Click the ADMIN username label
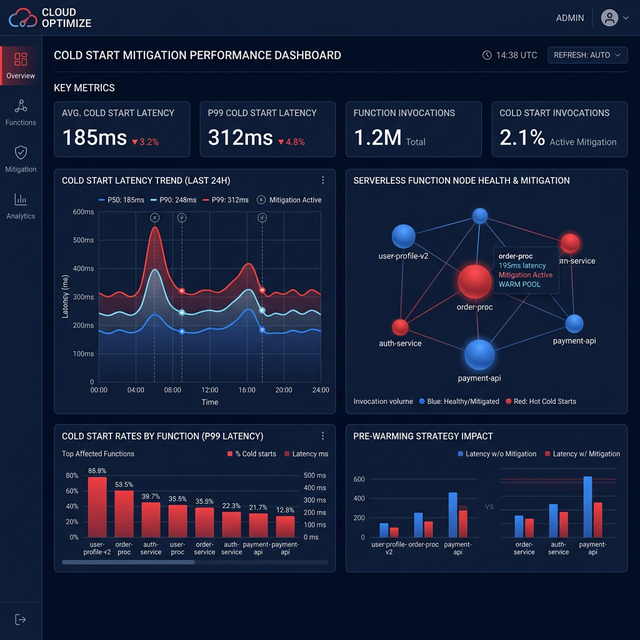 (x=570, y=18)
